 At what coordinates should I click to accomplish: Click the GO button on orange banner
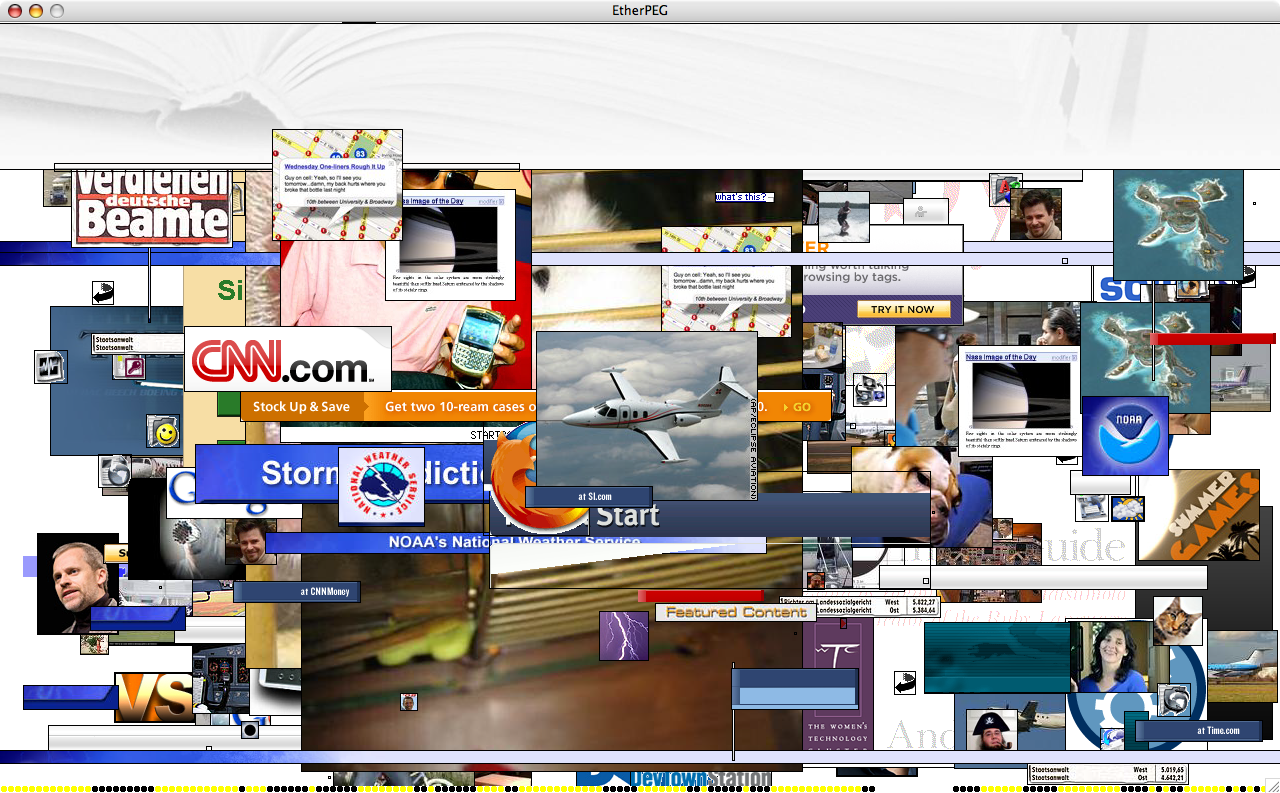pos(799,407)
